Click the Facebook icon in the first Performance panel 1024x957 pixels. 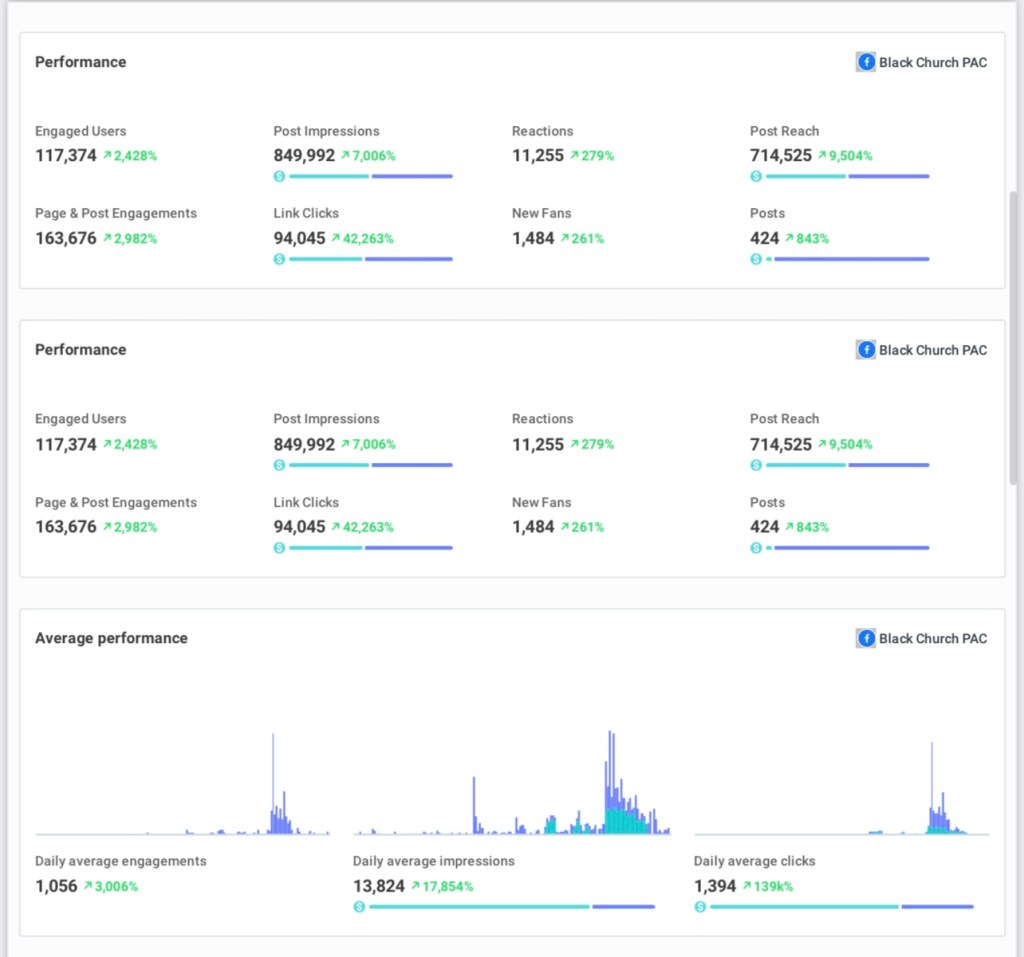pyautogui.click(x=866, y=62)
